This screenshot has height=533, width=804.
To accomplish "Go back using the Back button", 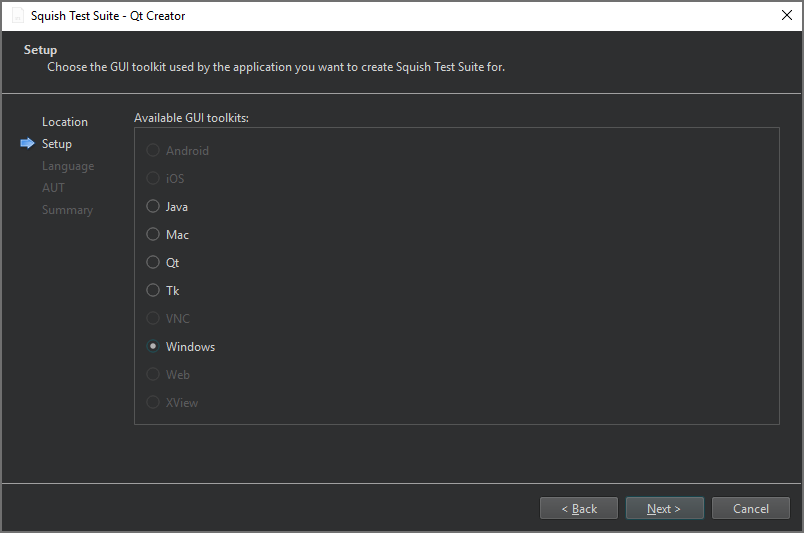I will pyautogui.click(x=578, y=509).
